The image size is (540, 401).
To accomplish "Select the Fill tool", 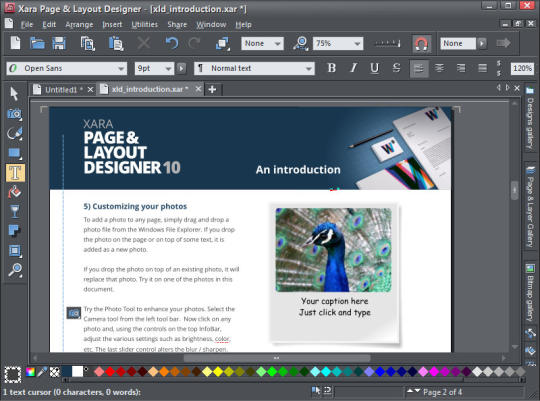I will coord(14,192).
